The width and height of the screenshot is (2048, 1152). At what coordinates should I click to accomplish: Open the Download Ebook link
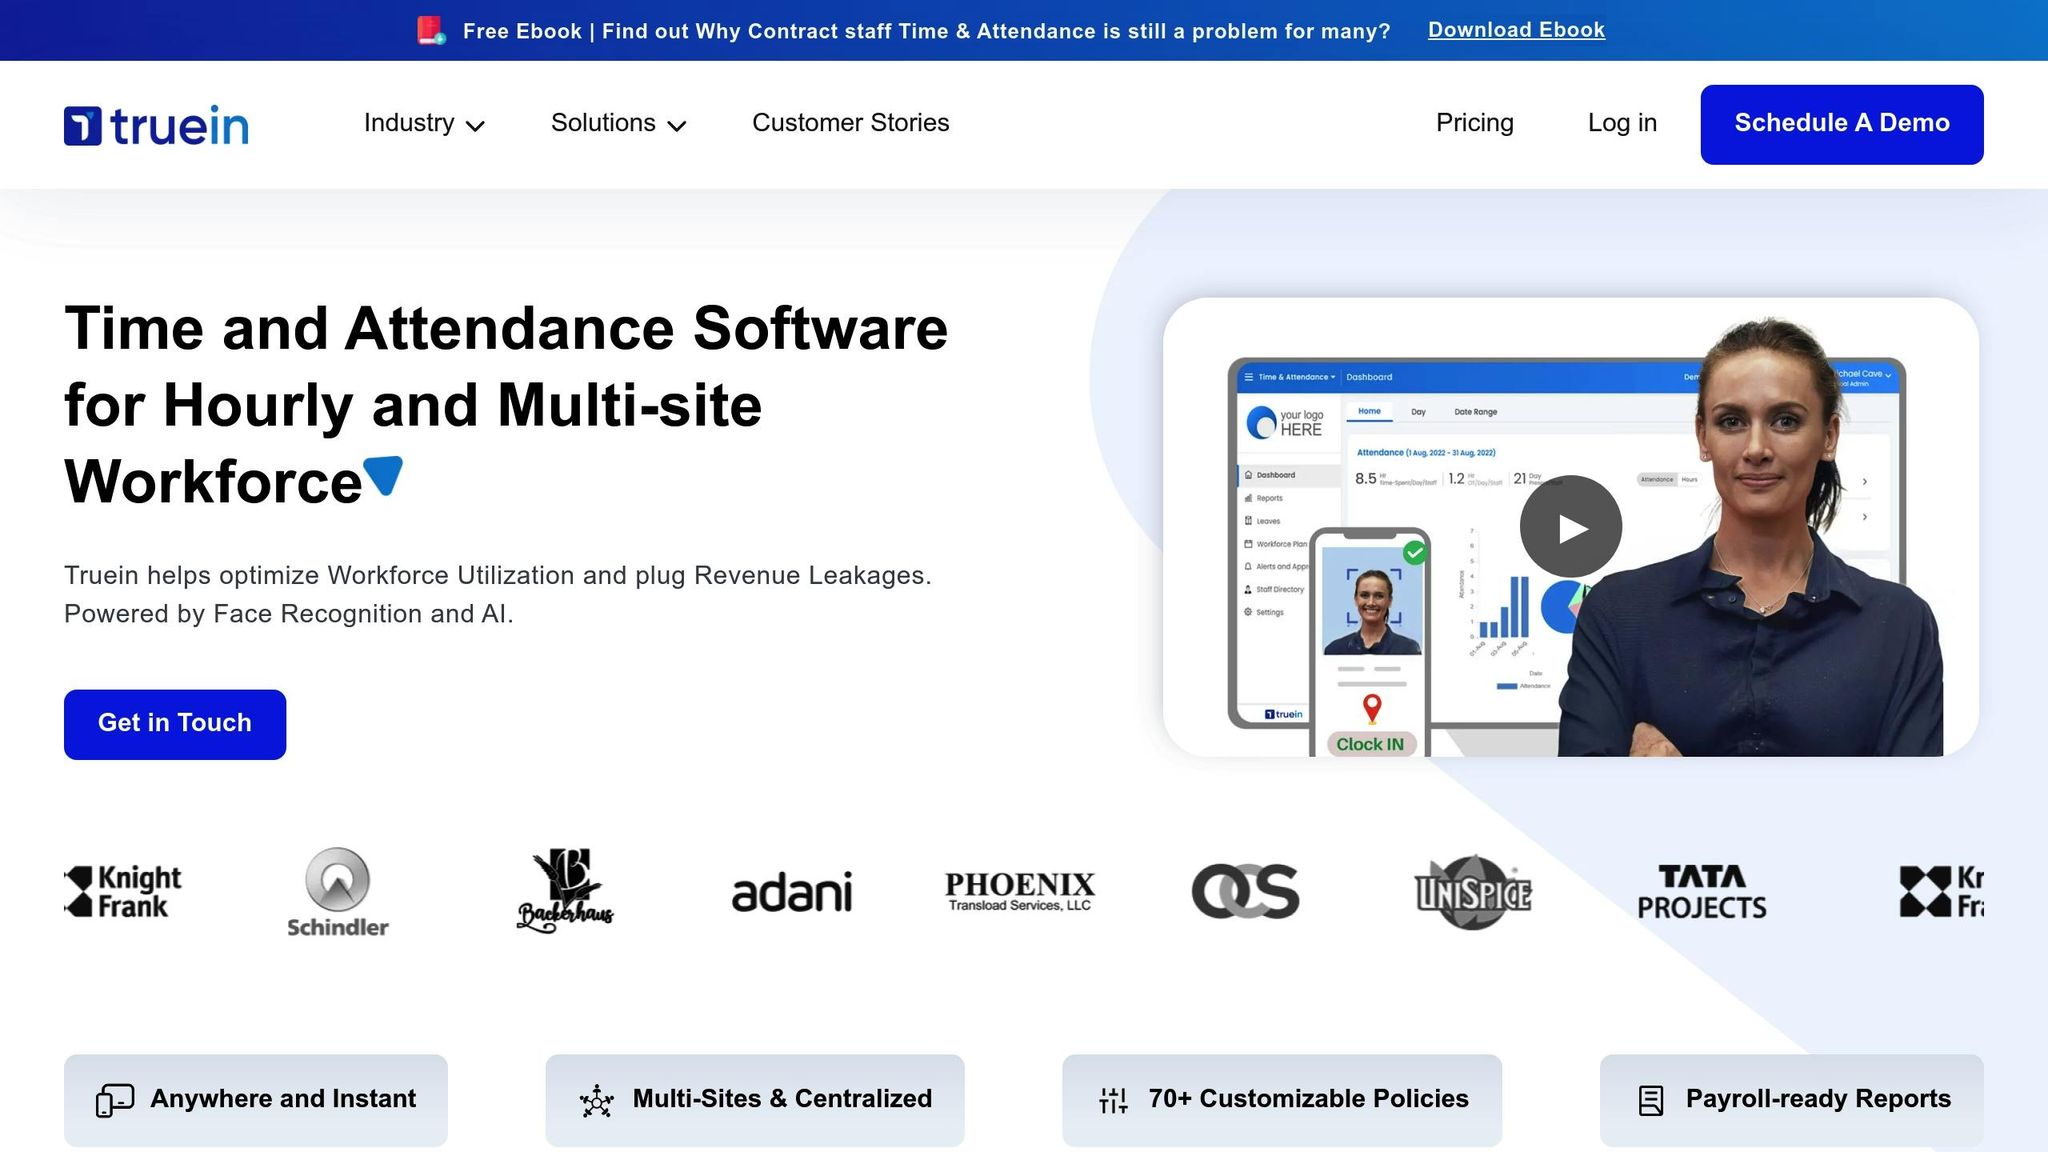pos(1516,30)
